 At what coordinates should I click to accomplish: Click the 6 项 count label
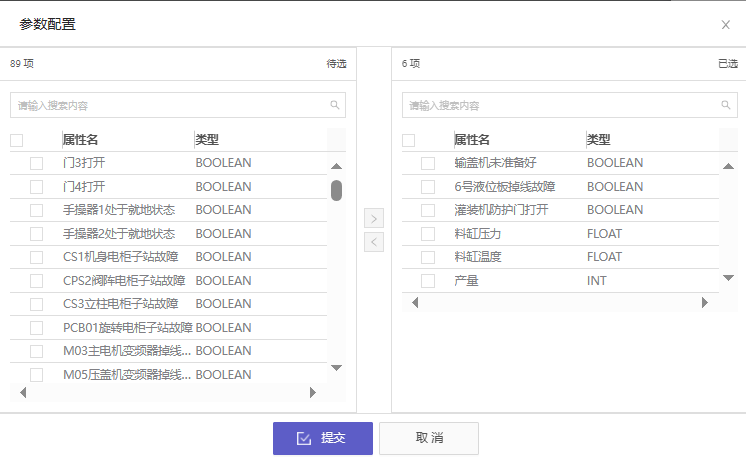pos(411,63)
